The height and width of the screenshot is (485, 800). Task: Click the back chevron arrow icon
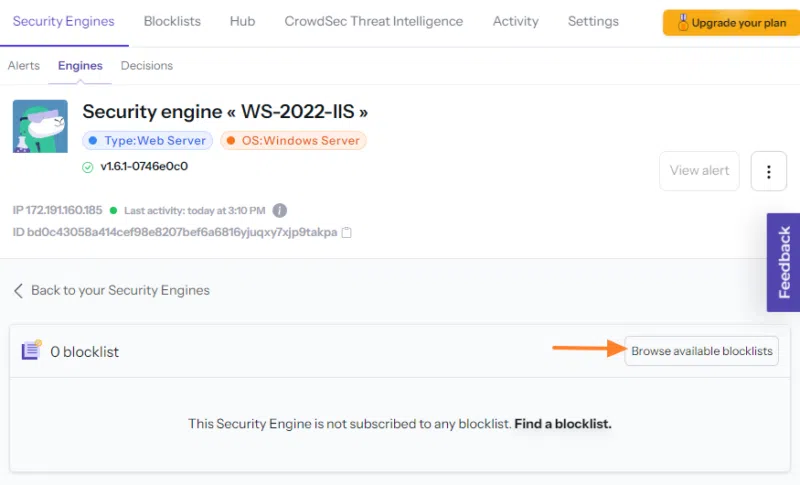18,290
